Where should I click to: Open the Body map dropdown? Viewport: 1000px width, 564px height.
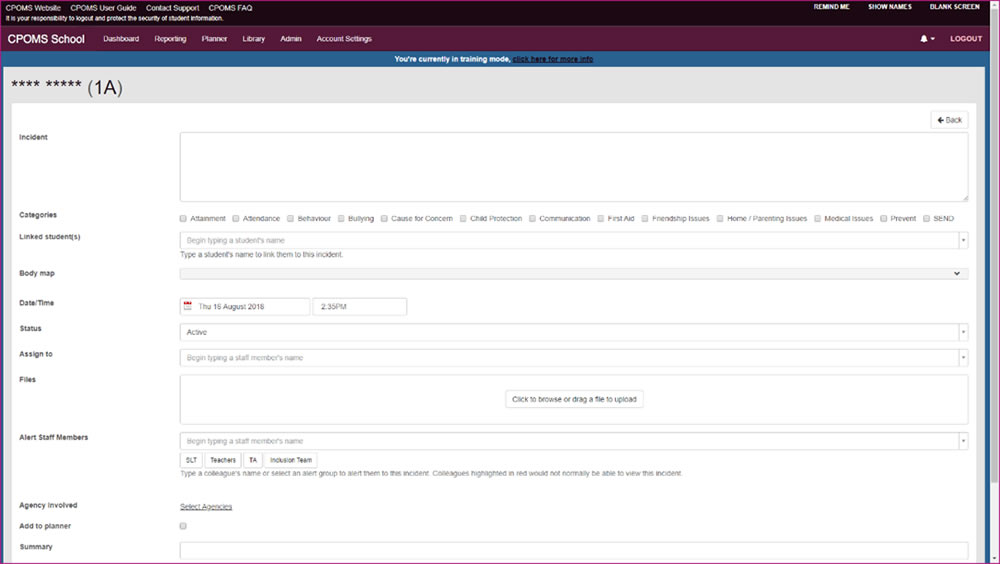click(x=574, y=273)
